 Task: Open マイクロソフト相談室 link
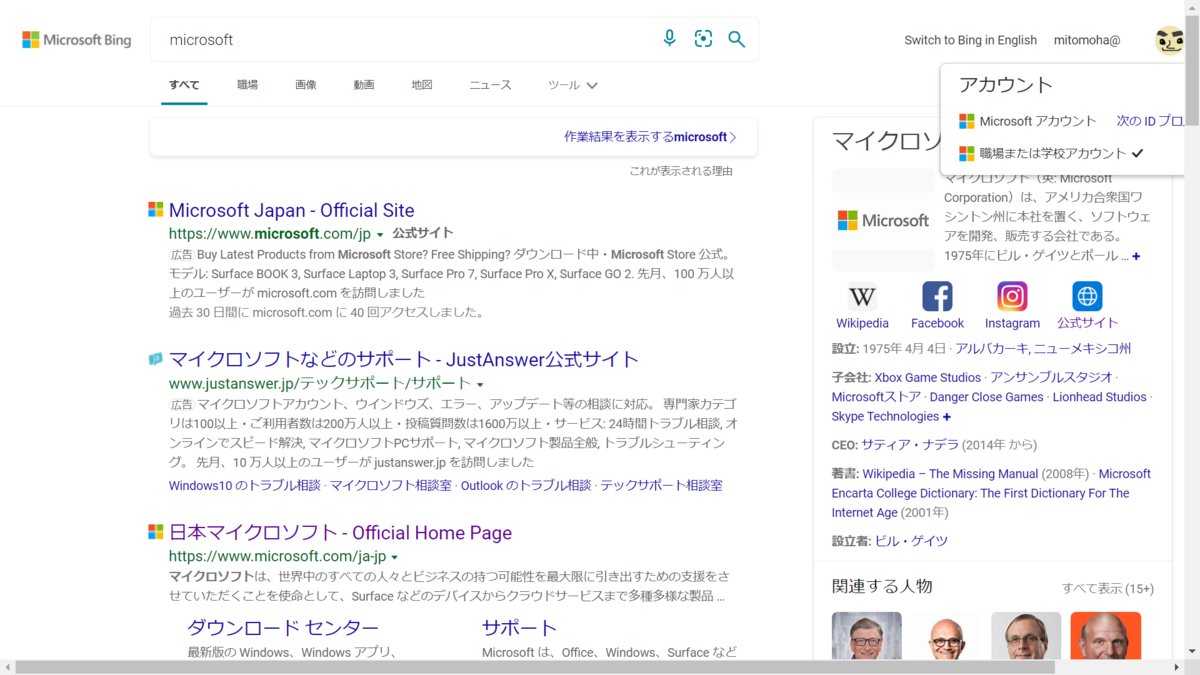click(391, 485)
